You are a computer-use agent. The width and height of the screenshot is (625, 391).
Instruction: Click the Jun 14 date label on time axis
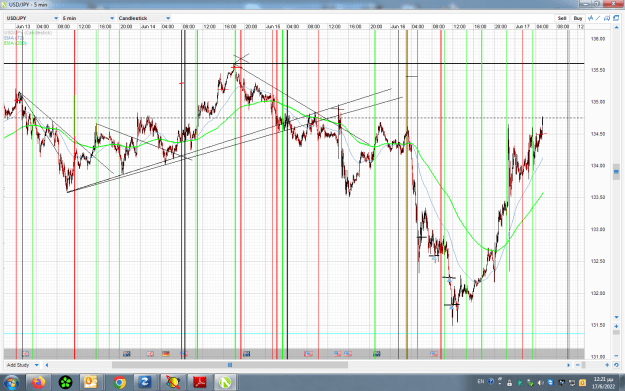(148, 27)
